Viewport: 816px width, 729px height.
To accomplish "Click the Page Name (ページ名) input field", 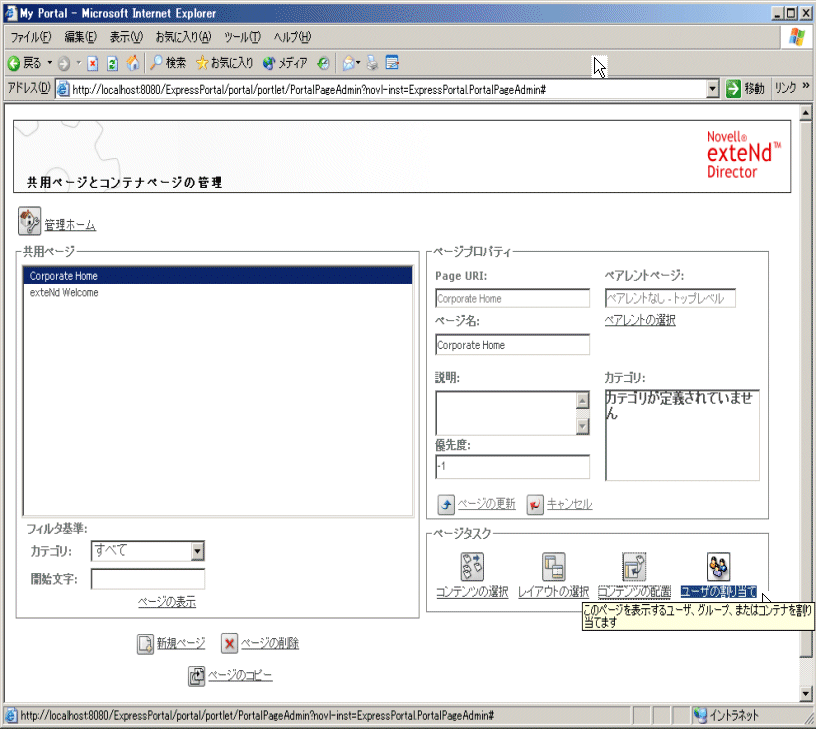I will tap(513, 344).
